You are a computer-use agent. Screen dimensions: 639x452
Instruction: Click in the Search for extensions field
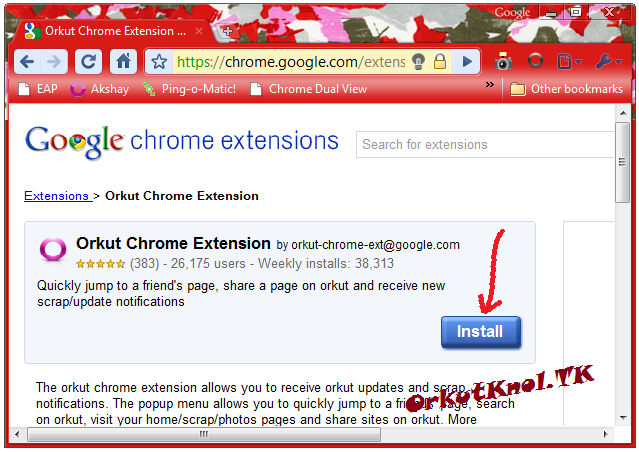coord(485,145)
